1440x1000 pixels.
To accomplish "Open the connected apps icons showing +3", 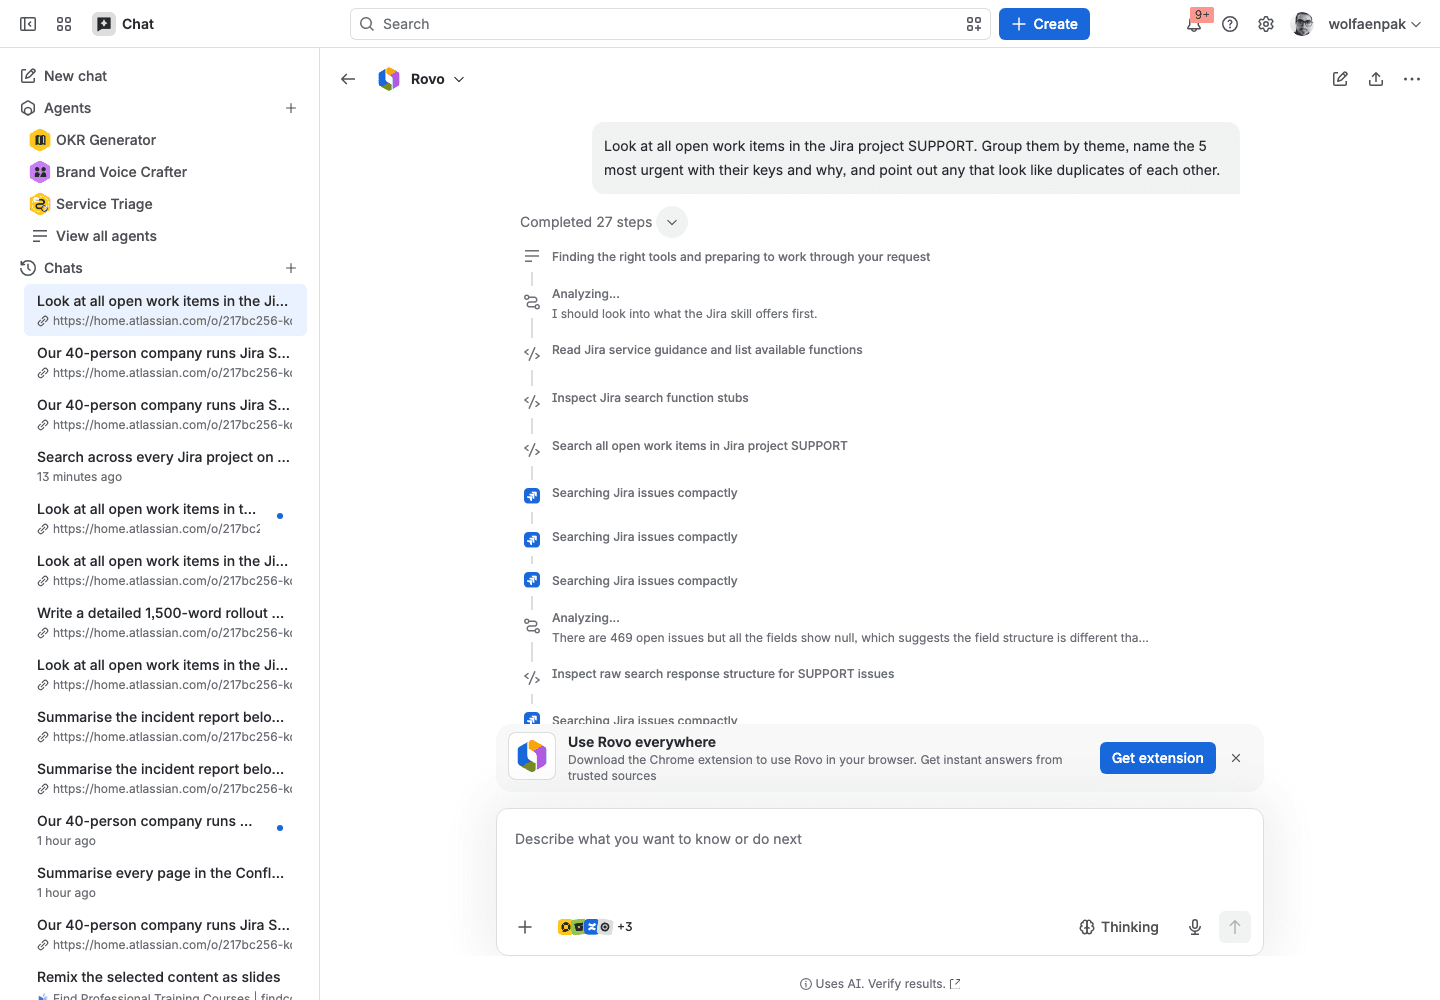I will click(x=595, y=927).
